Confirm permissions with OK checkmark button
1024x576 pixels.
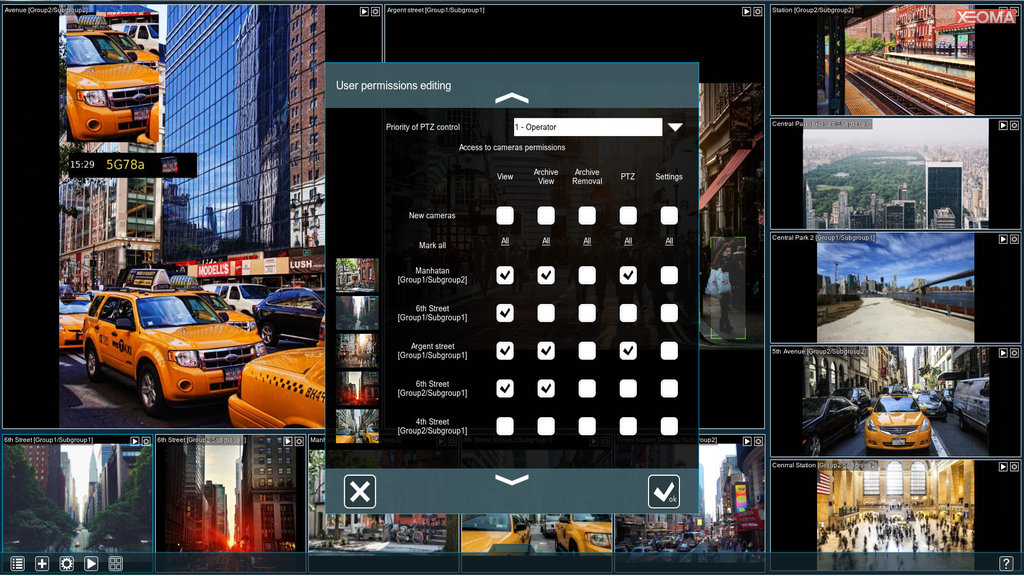coord(664,492)
